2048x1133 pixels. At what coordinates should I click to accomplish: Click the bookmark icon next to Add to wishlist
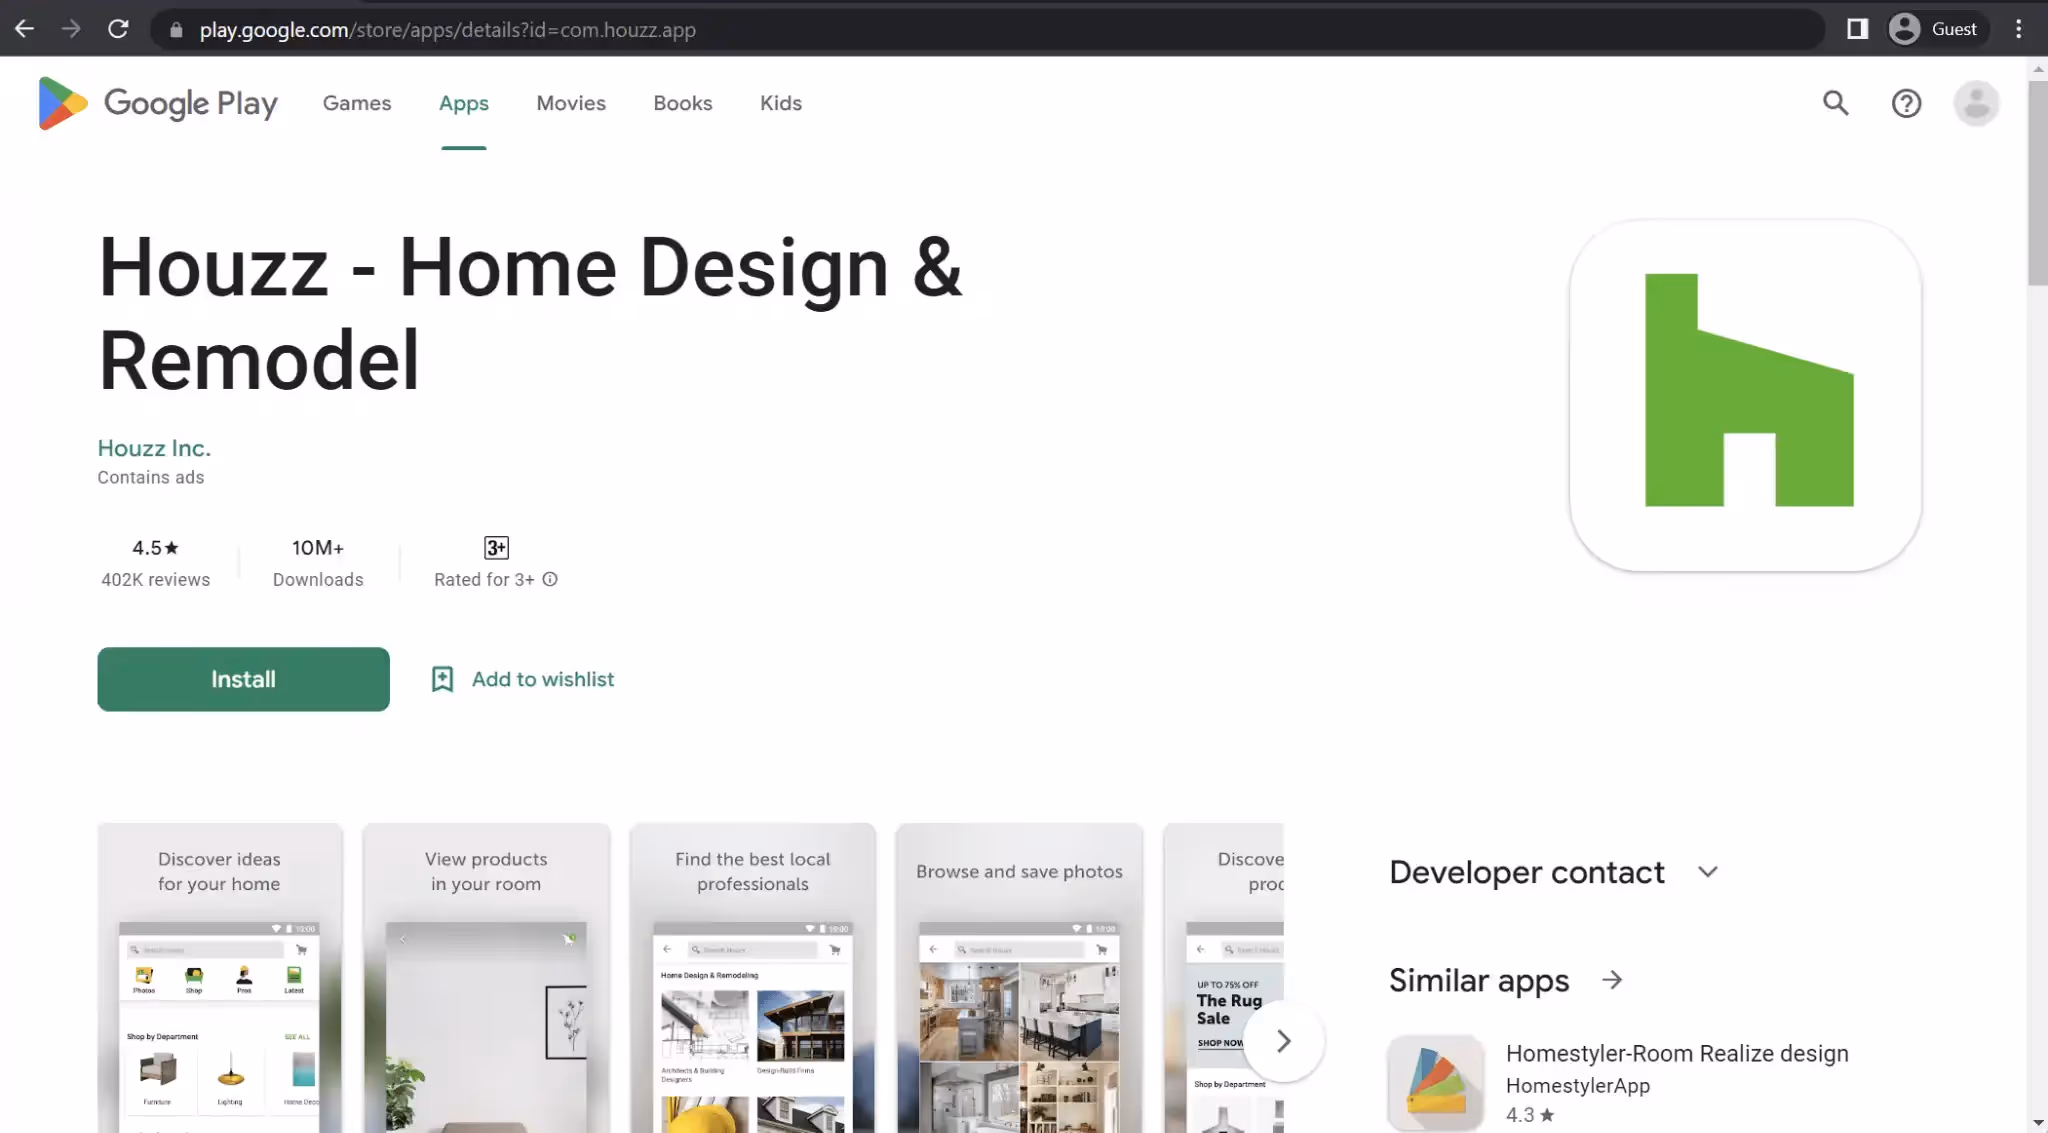[x=442, y=678]
